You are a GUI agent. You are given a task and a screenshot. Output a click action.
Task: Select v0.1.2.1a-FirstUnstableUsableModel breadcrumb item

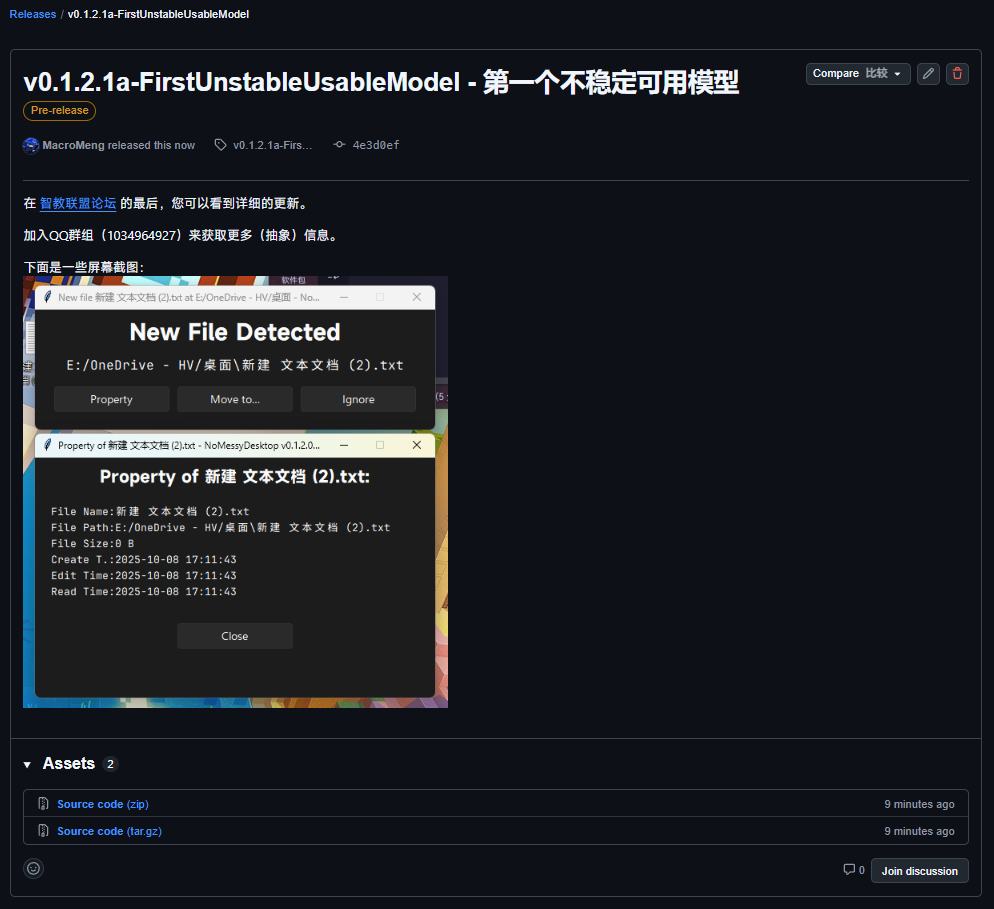(158, 14)
